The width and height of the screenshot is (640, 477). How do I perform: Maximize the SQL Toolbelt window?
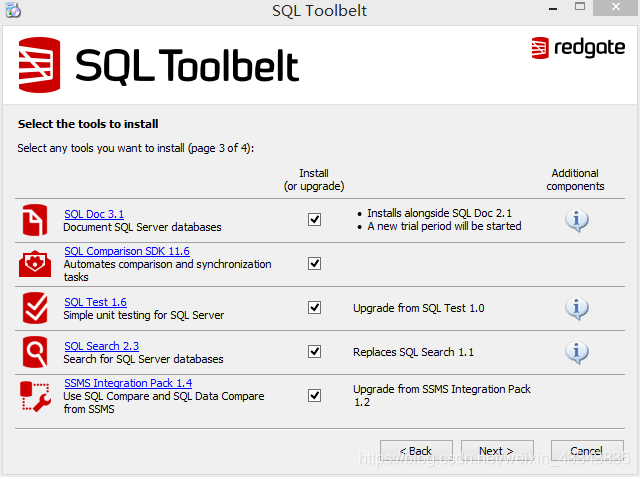580,7
